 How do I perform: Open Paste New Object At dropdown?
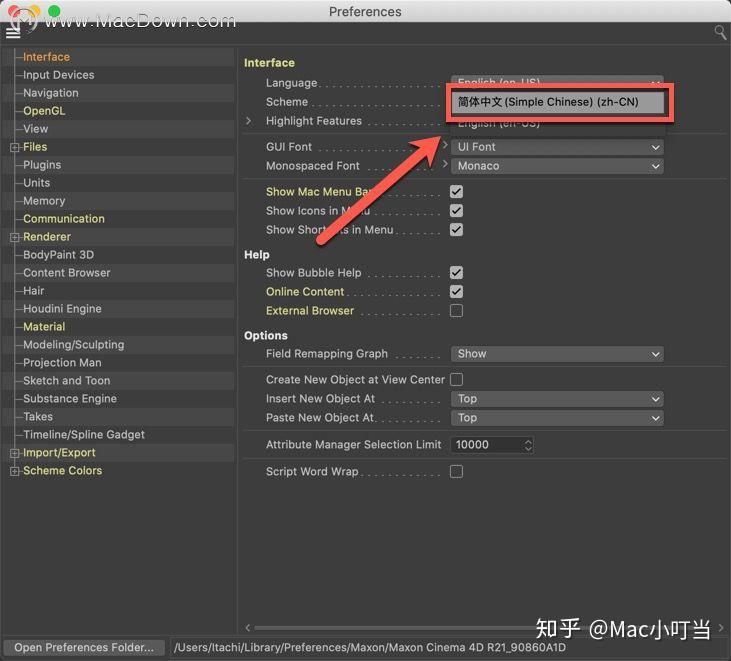tap(557, 418)
